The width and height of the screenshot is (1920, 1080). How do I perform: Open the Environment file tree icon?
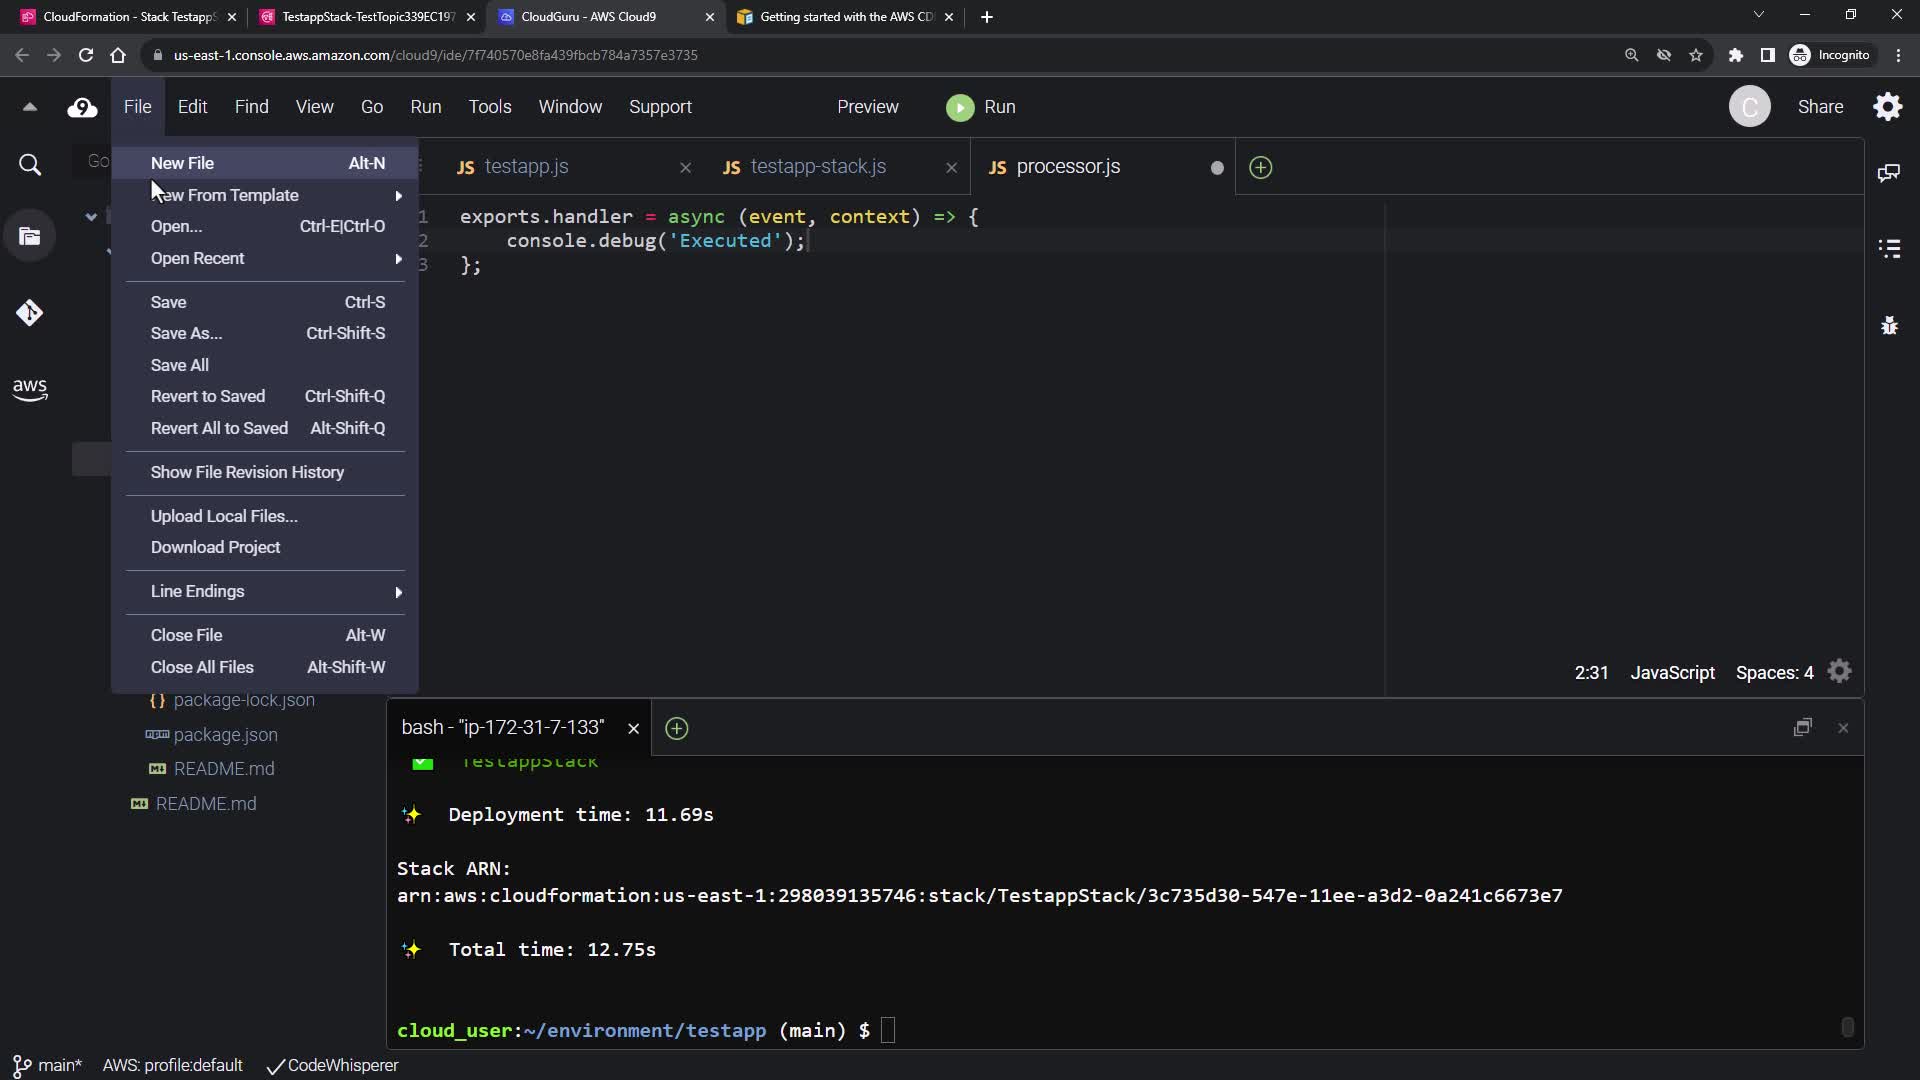click(29, 237)
